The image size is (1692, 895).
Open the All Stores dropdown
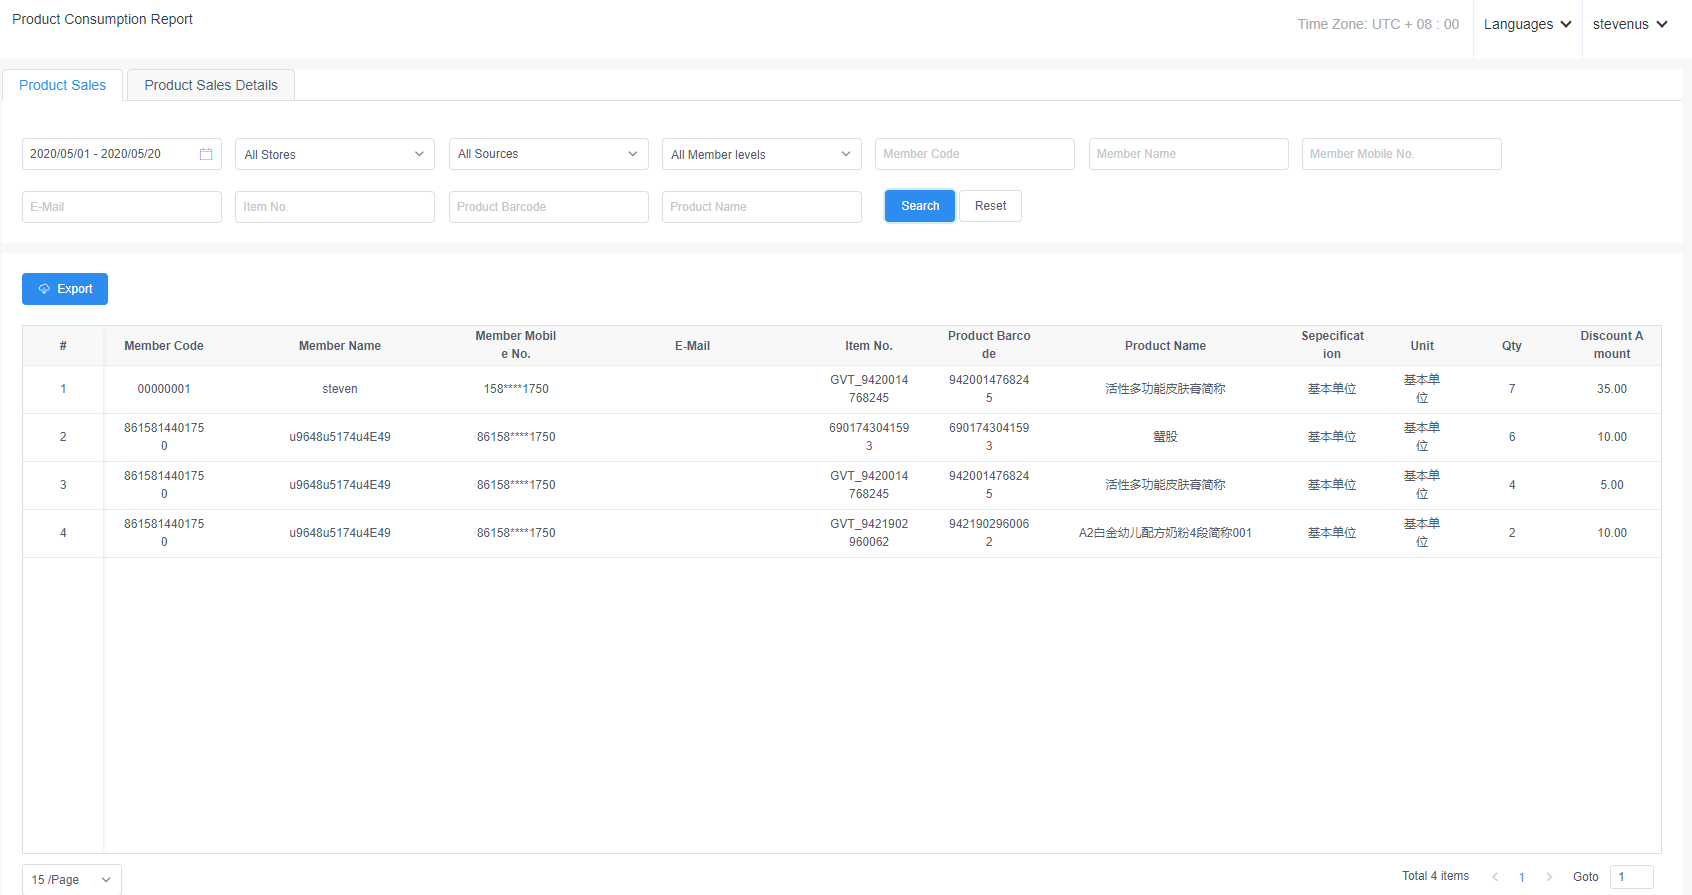334,154
